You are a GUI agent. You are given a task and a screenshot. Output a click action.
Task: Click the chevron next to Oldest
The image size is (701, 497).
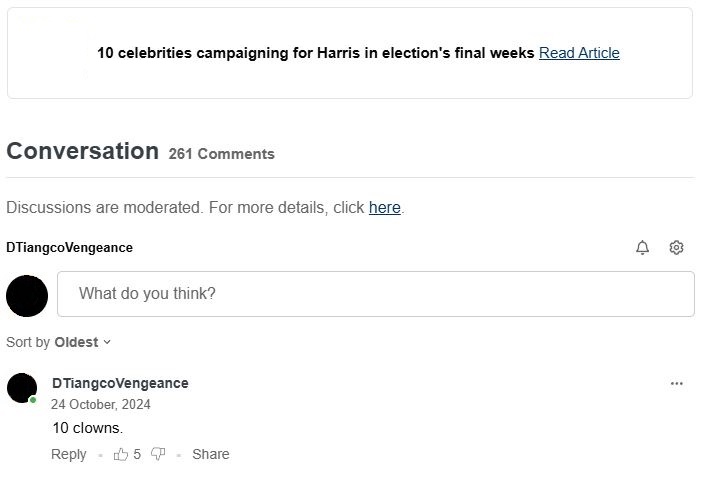(x=107, y=342)
